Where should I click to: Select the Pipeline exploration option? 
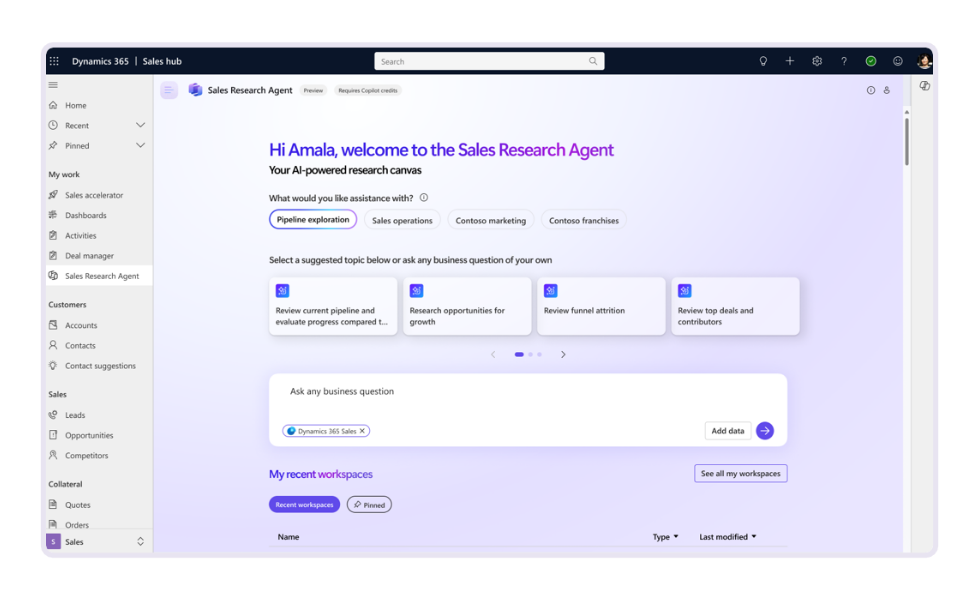pos(313,220)
